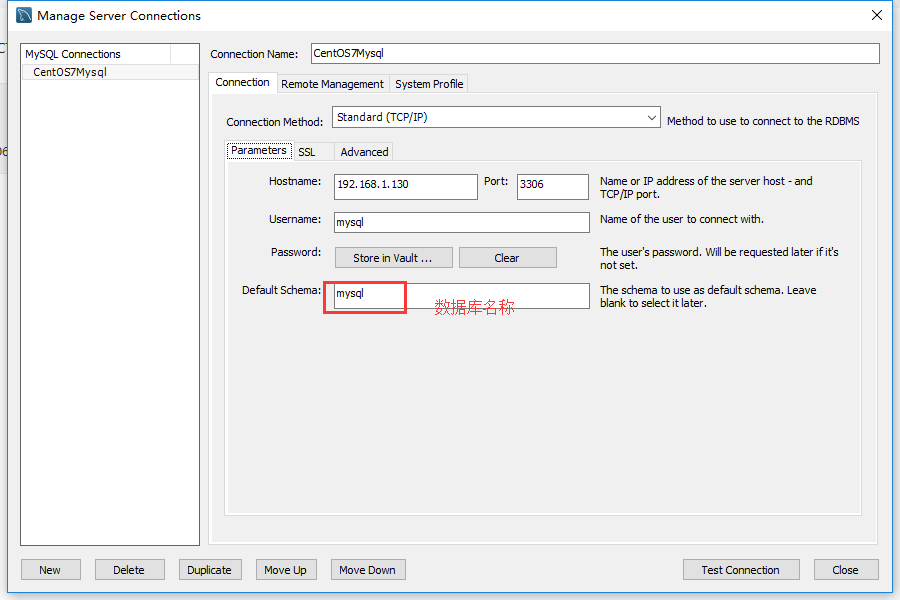Click the Username input field
900x600 pixels.
(461, 222)
